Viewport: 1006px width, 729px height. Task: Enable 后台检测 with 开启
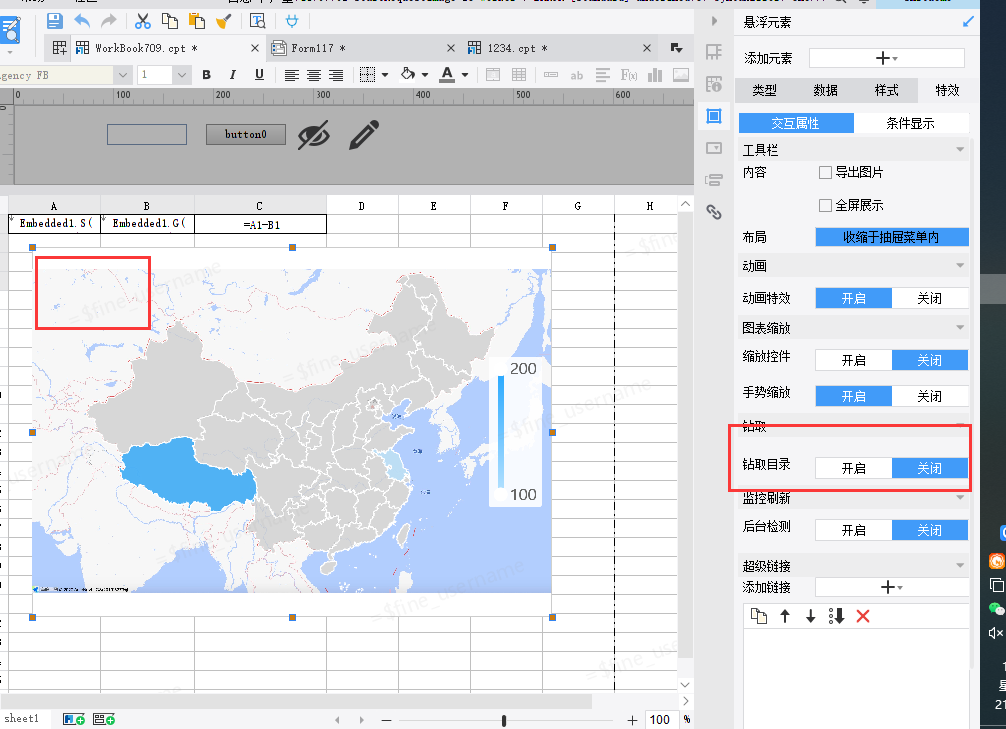coord(853,531)
